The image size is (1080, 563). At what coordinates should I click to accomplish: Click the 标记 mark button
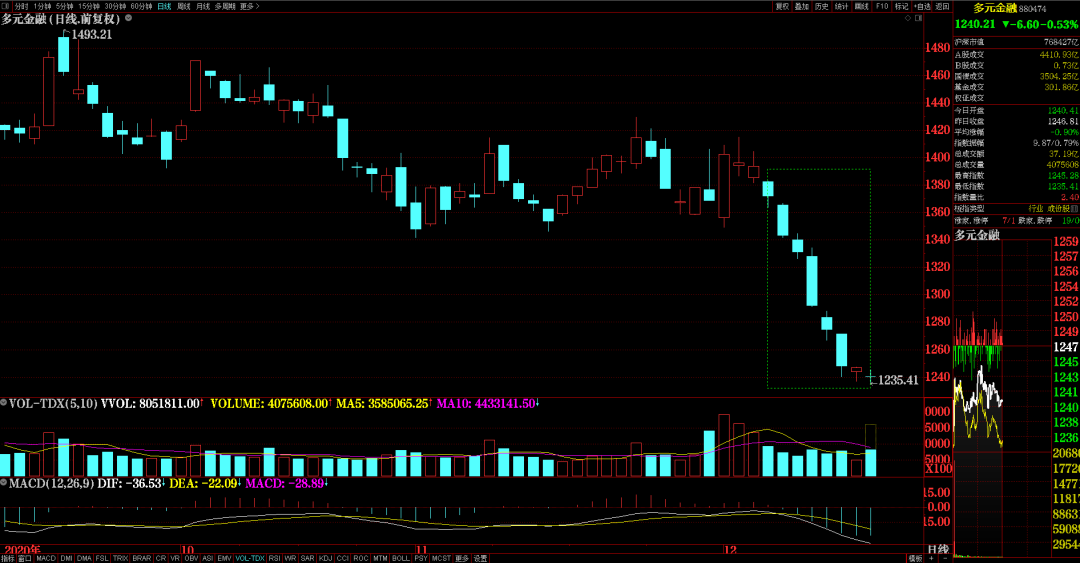902,6
